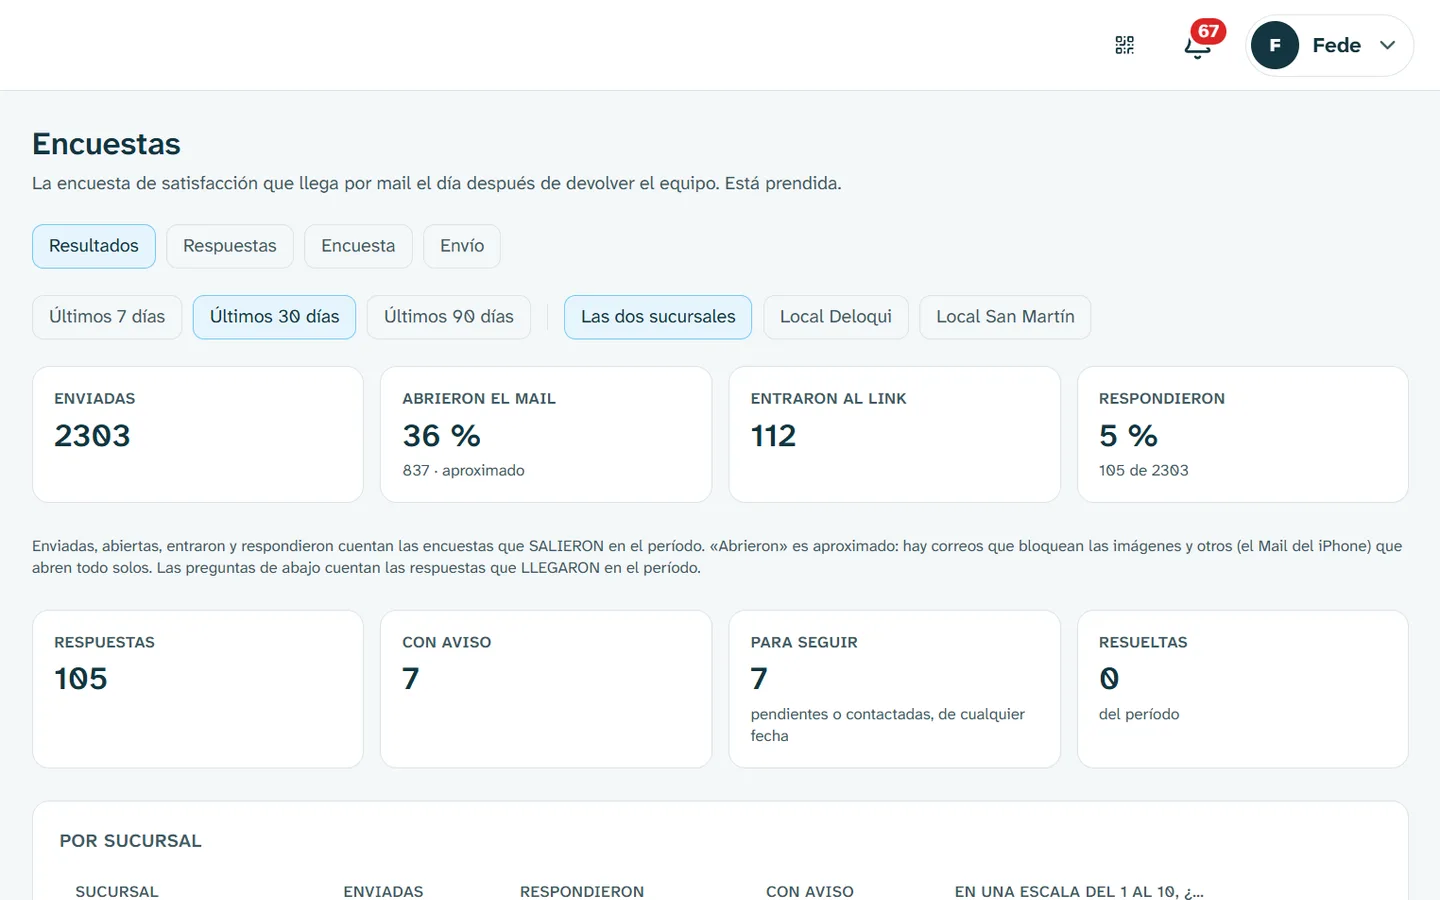Click the Sucursal column header

[x=117, y=891]
